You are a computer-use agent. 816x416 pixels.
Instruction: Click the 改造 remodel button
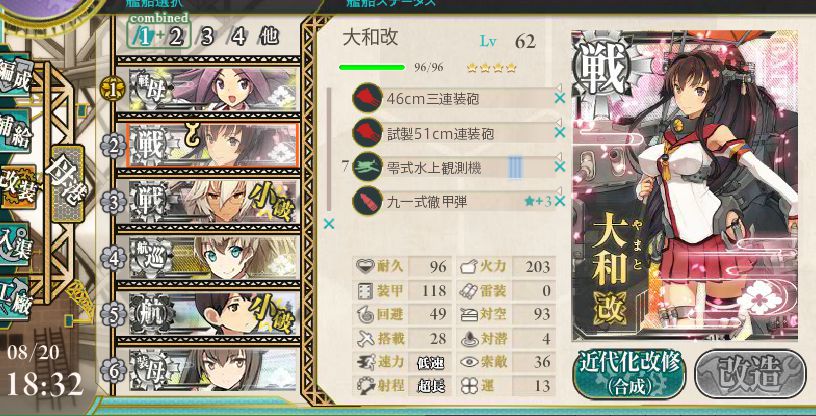coord(750,375)
